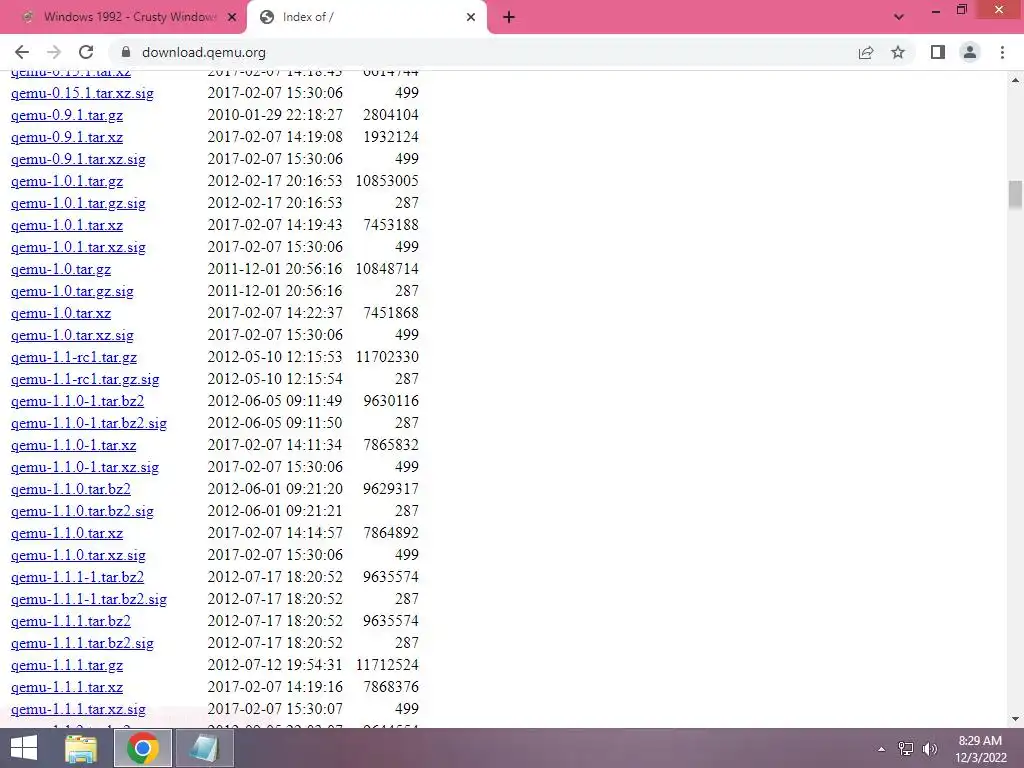
Task: Open the Chrome three-dot menu
Action: point(1002,52)
